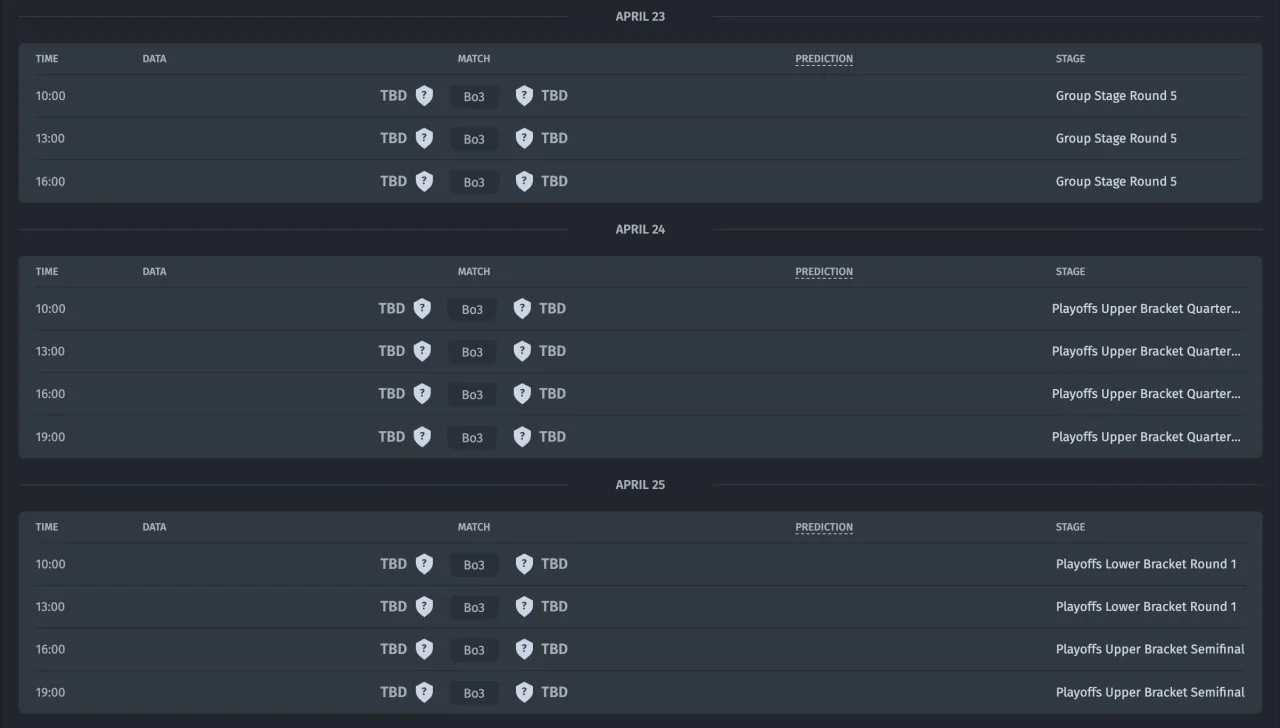Open left team shield icon, April 25 13:00 match
The height and width of the screenshot is (728, 1280).
point(424,607)
